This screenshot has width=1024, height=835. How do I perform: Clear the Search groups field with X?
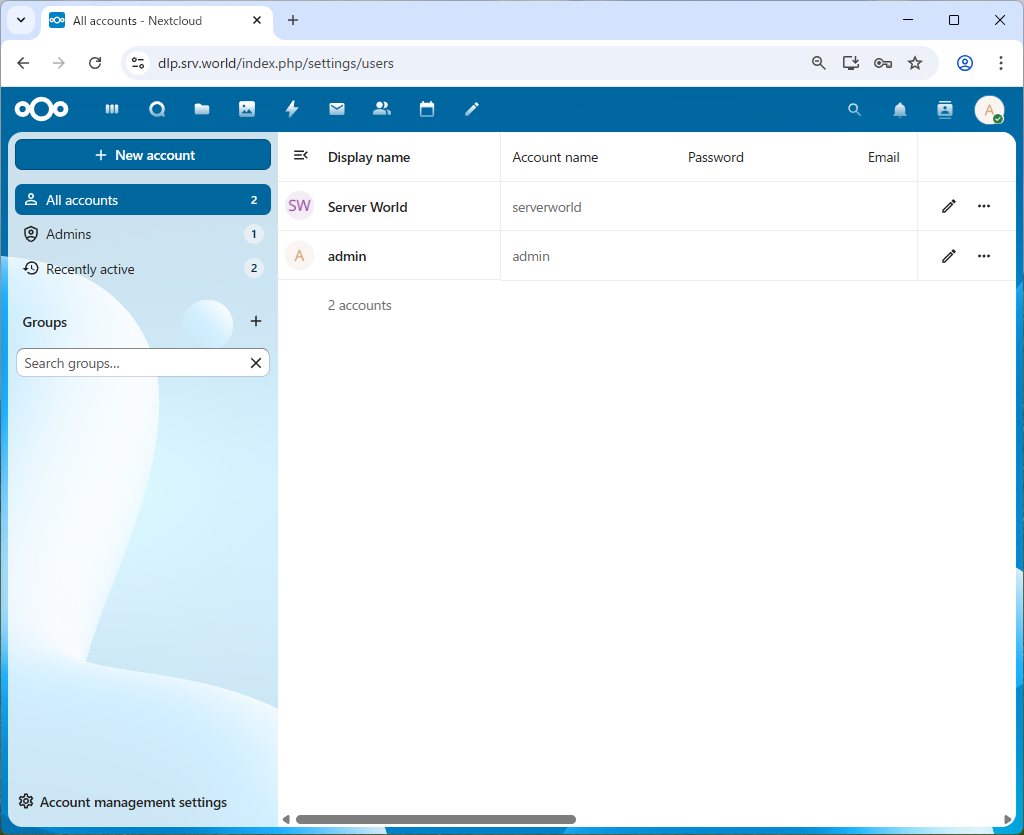click(256, 363)
